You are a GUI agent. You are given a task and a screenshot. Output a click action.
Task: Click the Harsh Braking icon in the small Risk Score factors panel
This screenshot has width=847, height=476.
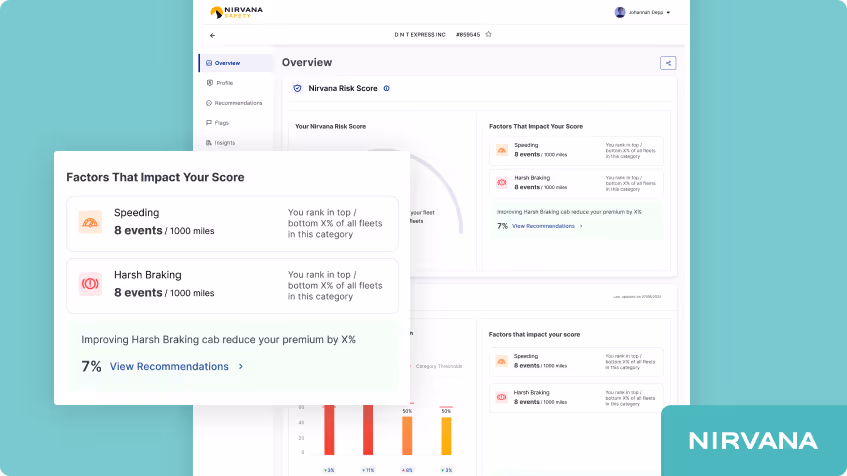(502, 183)
